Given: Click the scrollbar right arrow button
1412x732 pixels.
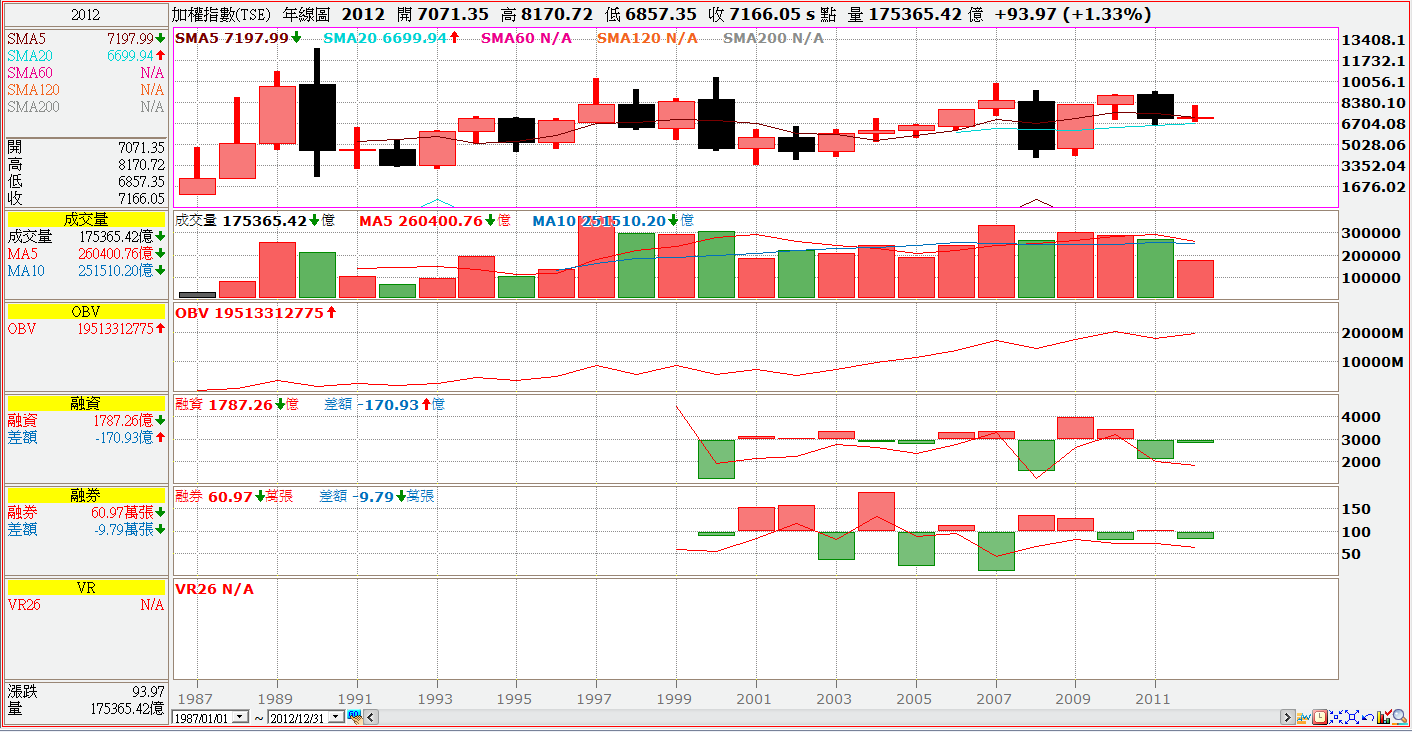Looking at the screenshot, I should (x=1288, y=717).
